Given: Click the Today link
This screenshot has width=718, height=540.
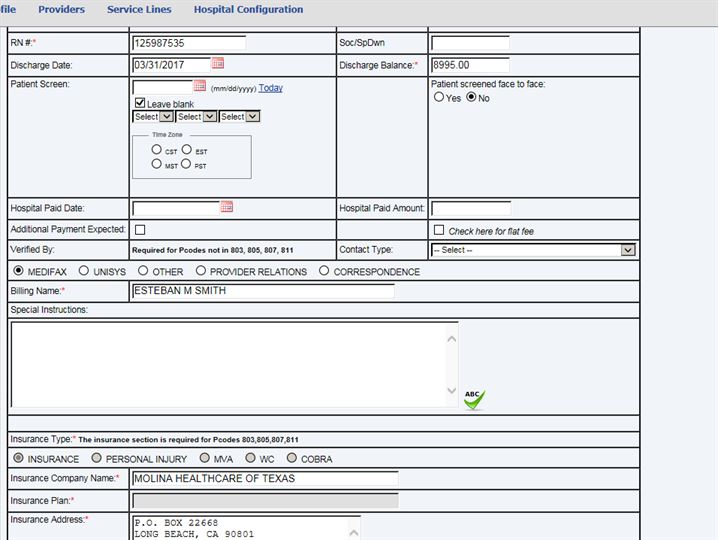Looking at the screenshot, I should point(270,88).
